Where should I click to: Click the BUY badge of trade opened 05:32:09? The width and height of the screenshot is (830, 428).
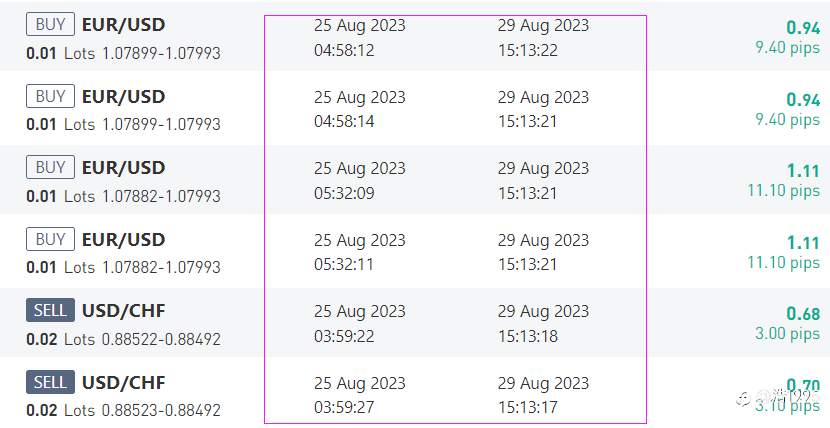point(50,168)
